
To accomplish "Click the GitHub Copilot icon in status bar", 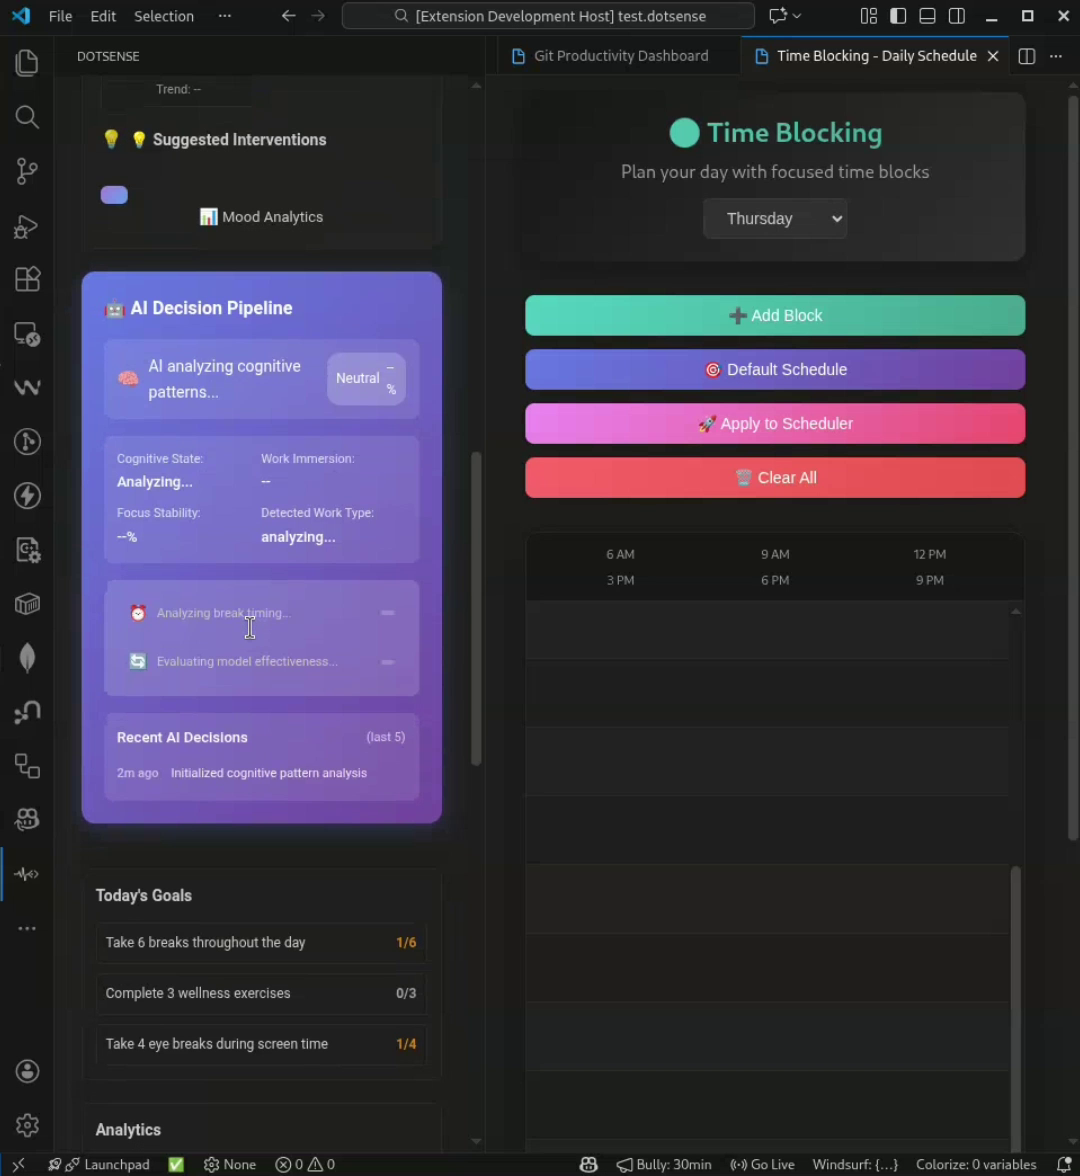I will click(x=589, y=1164).
